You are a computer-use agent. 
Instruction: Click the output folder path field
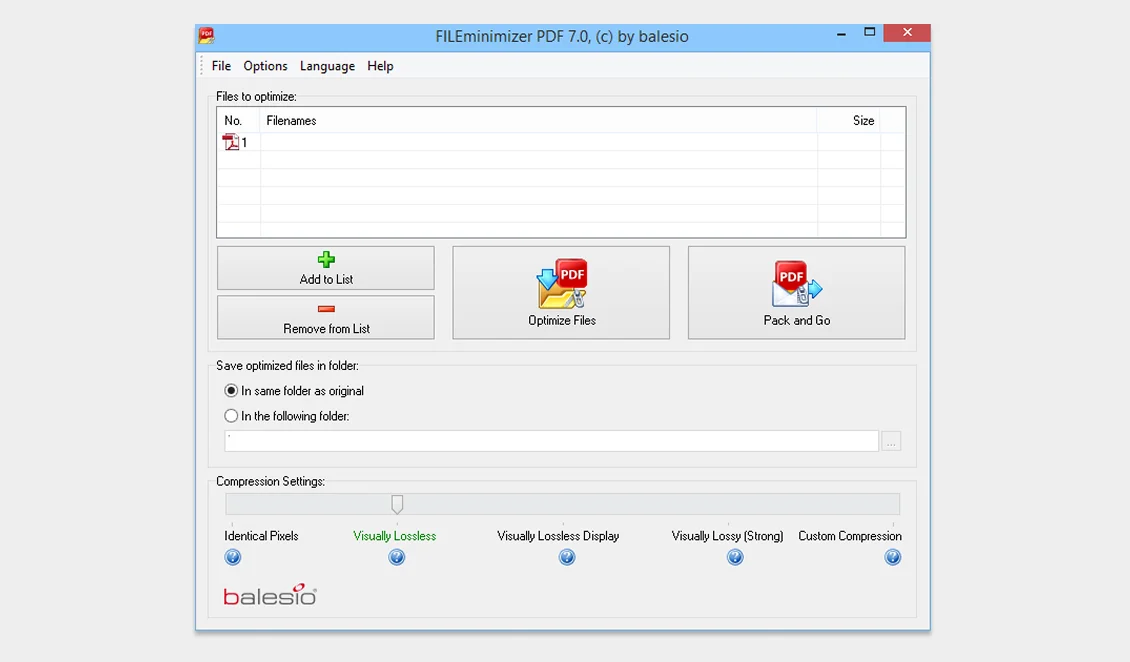[x=551, y=441]
